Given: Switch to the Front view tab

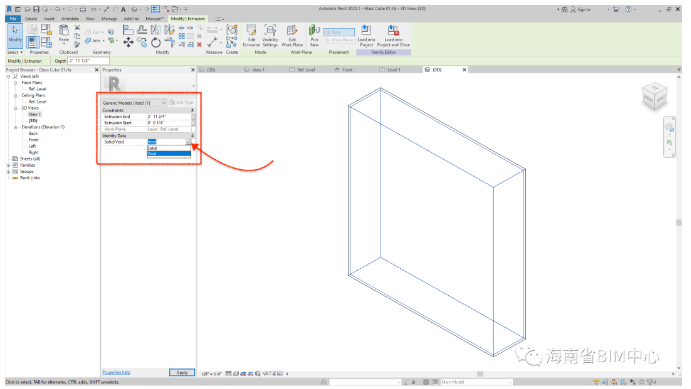Looking at the screenshot, I should (344, 70).
